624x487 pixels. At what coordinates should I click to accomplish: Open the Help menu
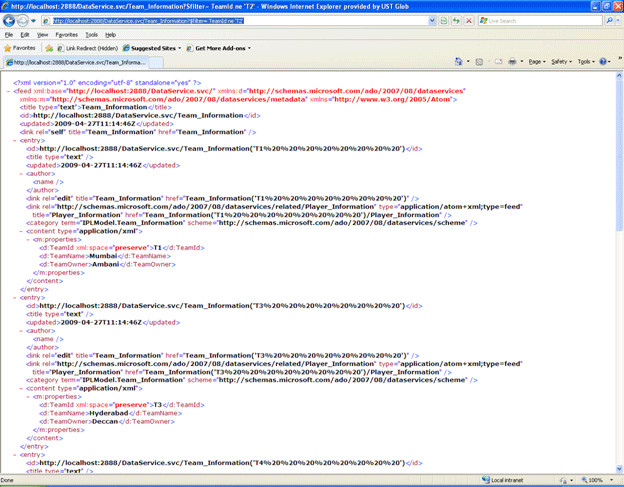(x=110, y=35)
